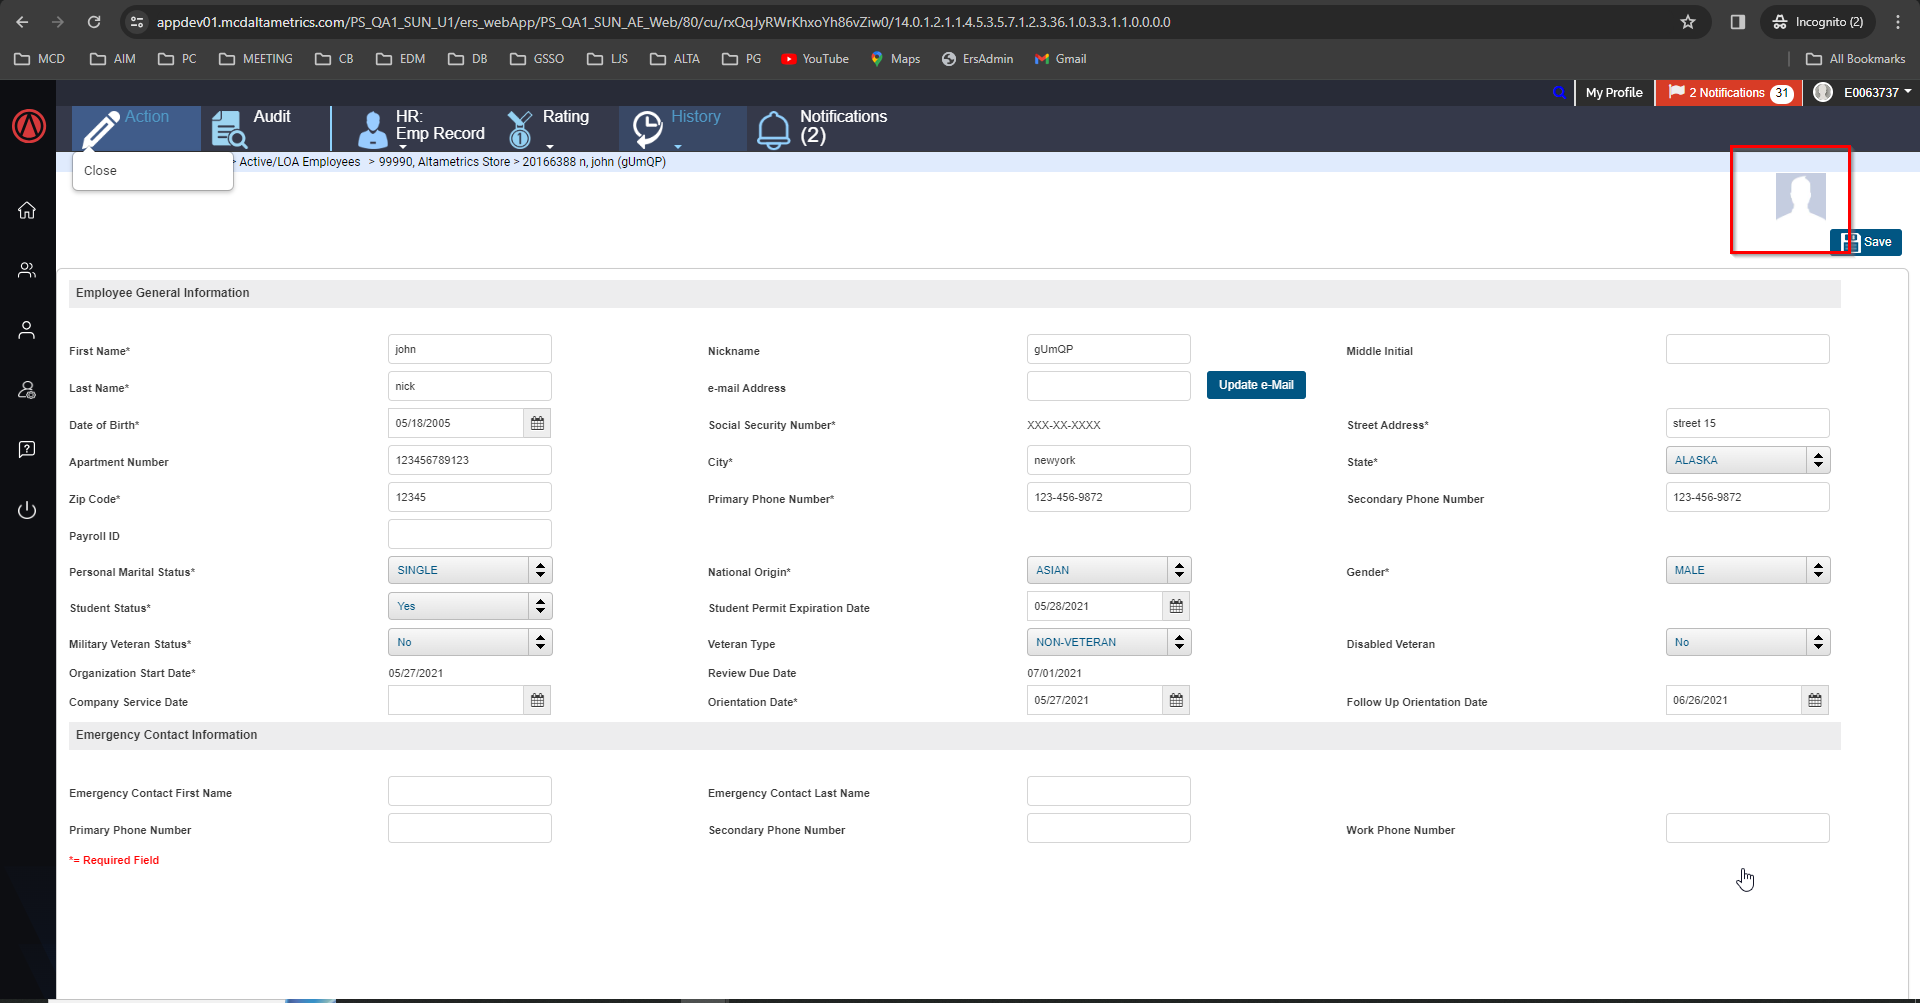The image size is (1920, 1003).
Task: Click the Student Permit Expiration calendar icon
Action: click(1176, 606)
